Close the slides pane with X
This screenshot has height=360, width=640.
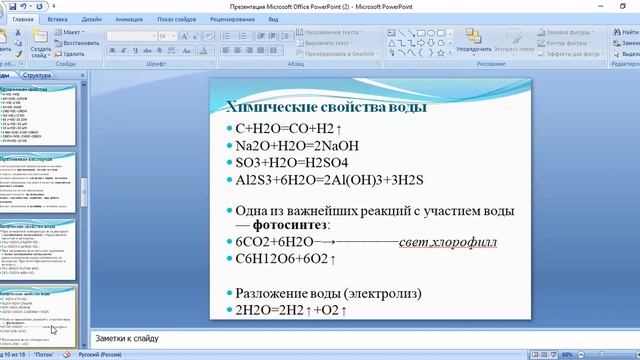(x=82, y=75)
